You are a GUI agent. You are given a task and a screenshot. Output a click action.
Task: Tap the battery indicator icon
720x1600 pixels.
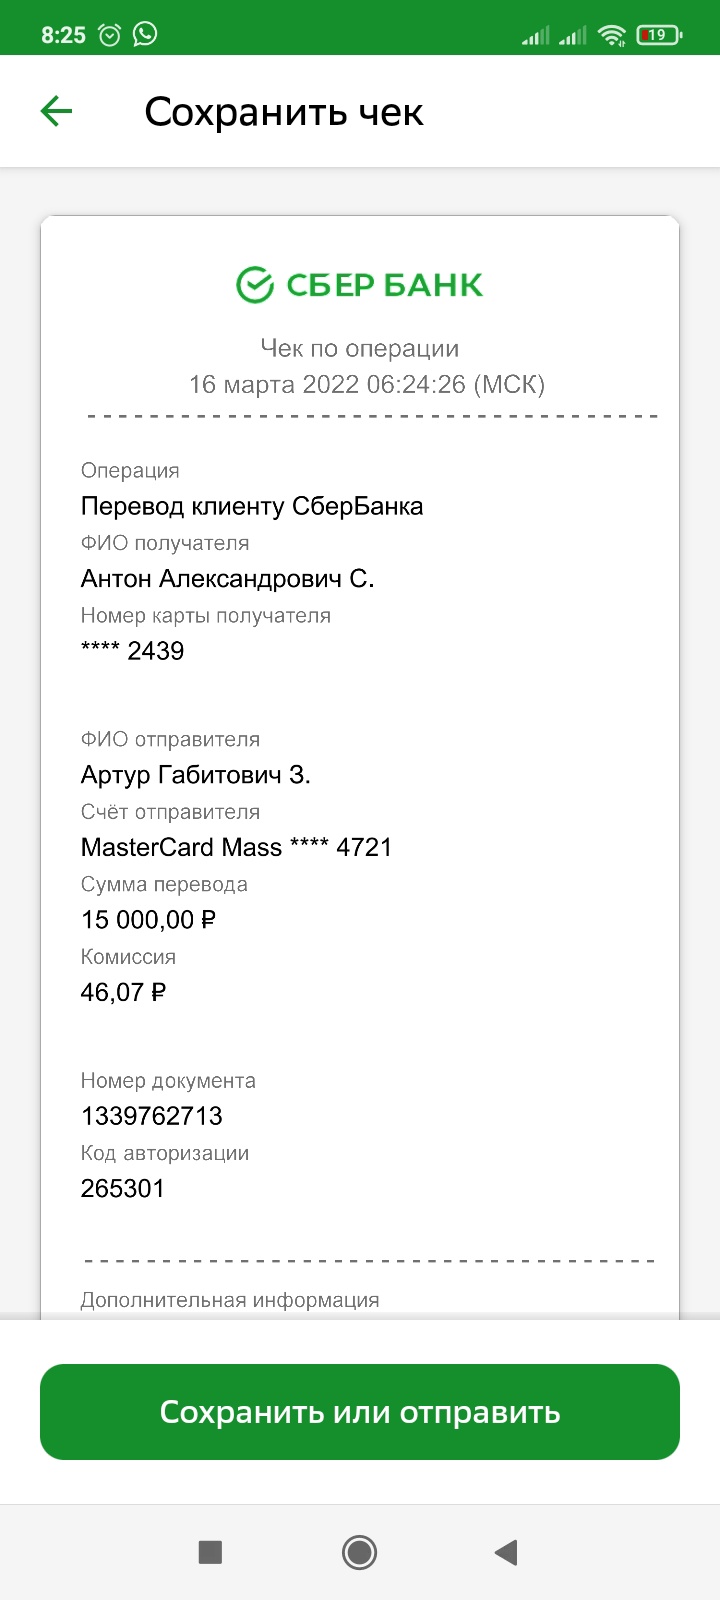(x=658, y=35)
